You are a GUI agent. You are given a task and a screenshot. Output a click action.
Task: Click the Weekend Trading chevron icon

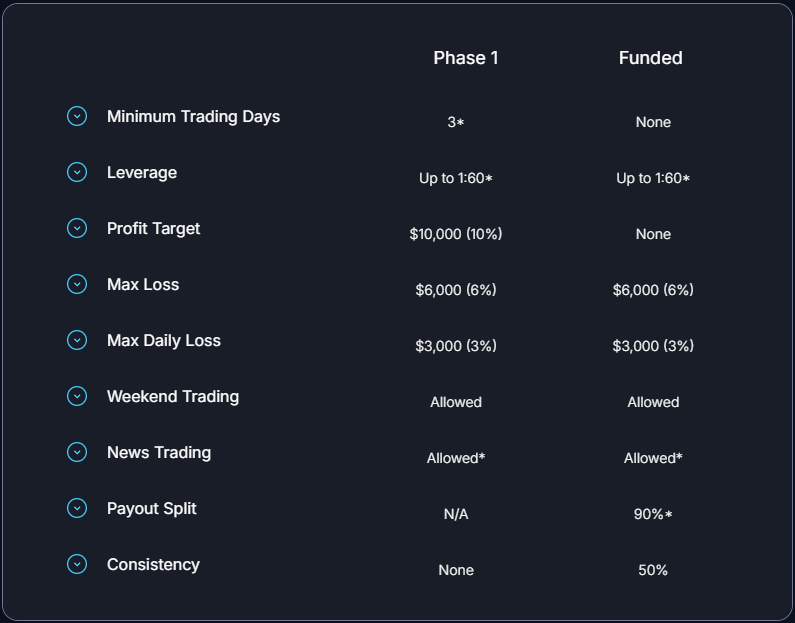(77, 396)
